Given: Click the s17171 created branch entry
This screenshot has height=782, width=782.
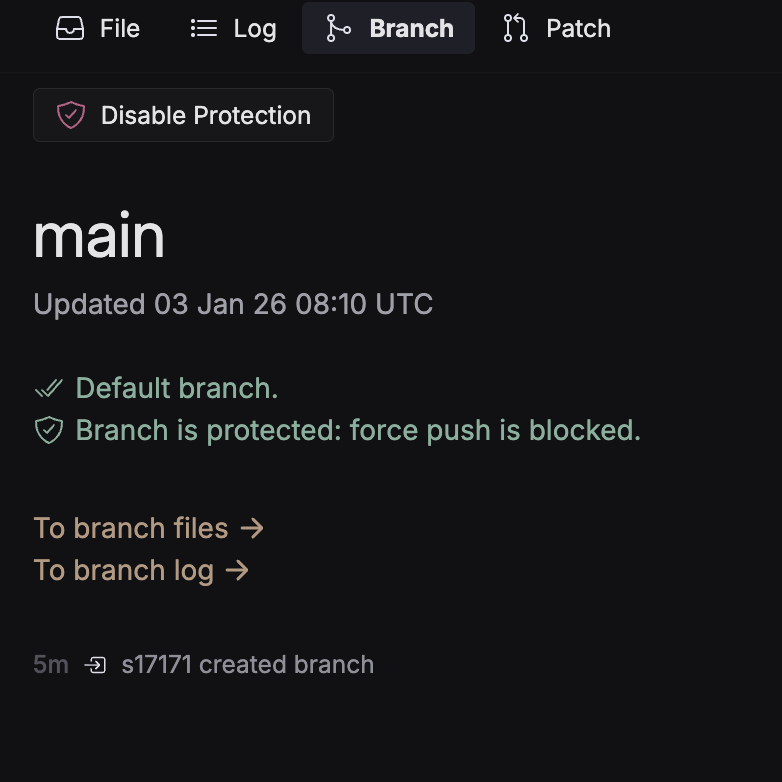Looking at the screenshot, I should click(x=247, y=665).
